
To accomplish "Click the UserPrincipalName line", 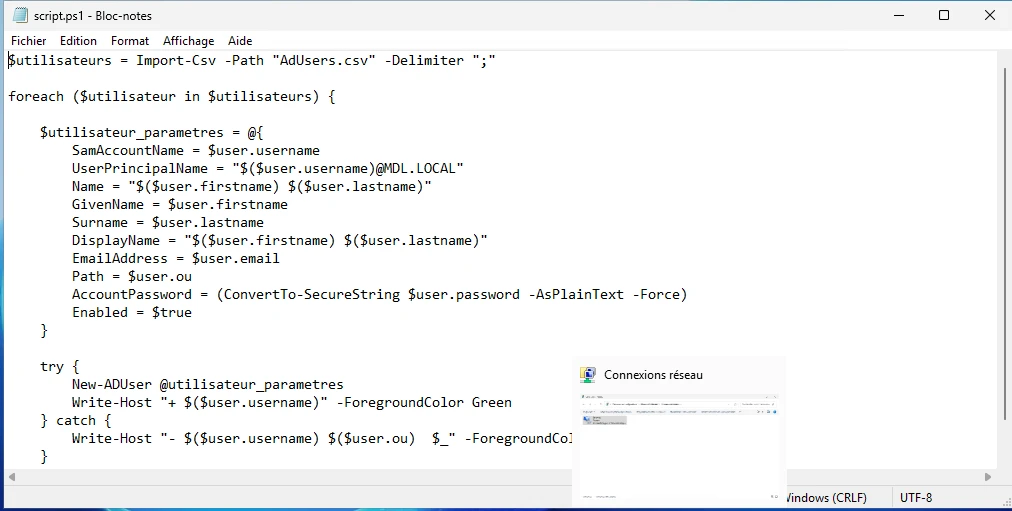I will (x=268, y=168).
